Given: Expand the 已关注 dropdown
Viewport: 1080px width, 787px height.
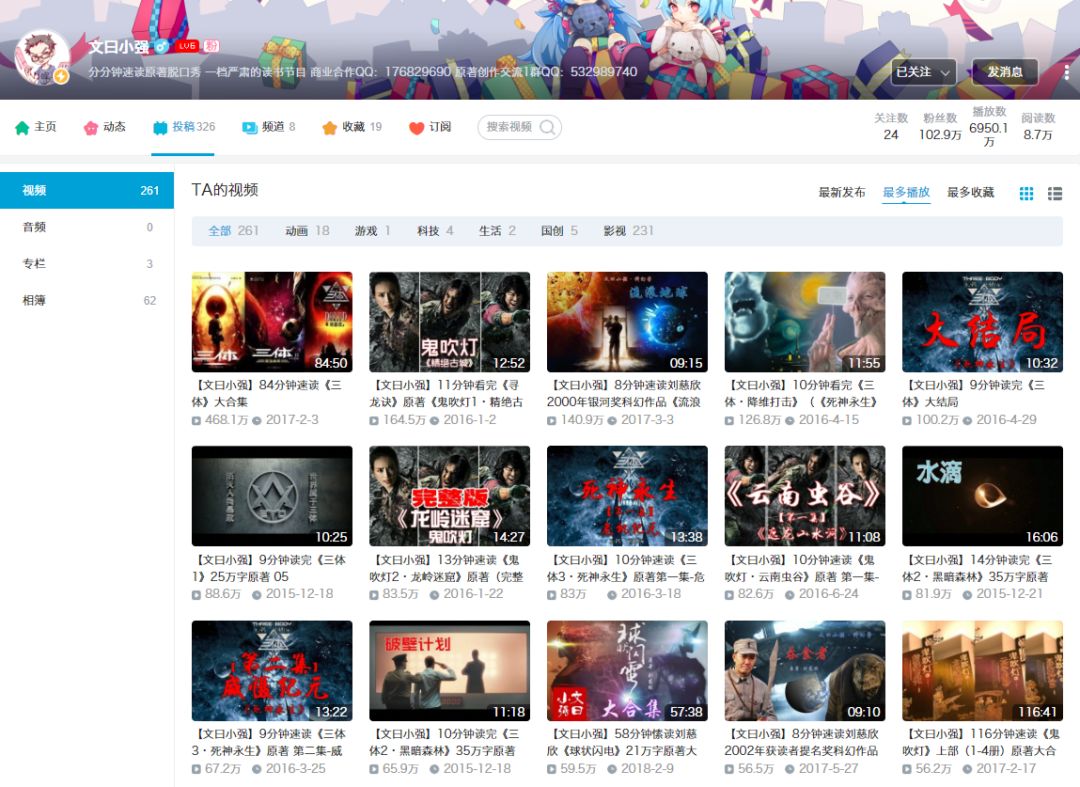Looking at the screenshot, I should pyautogui.click(x=923, y=72).
